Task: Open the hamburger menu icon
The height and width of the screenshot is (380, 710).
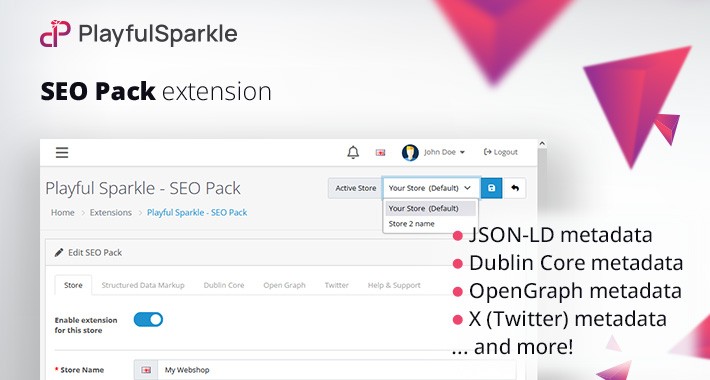Action: (x=62, y=153)
